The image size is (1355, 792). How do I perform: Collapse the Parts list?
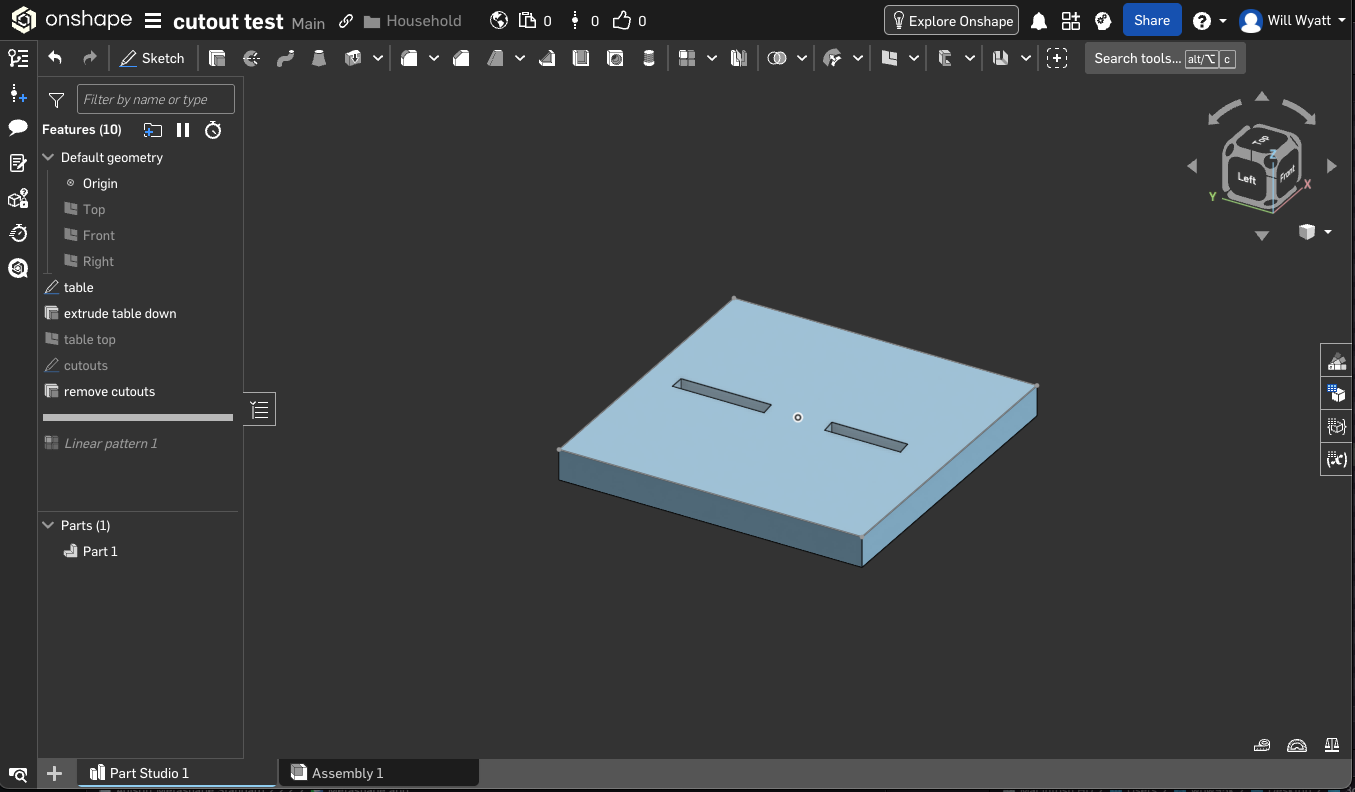(x=48, y=526)
